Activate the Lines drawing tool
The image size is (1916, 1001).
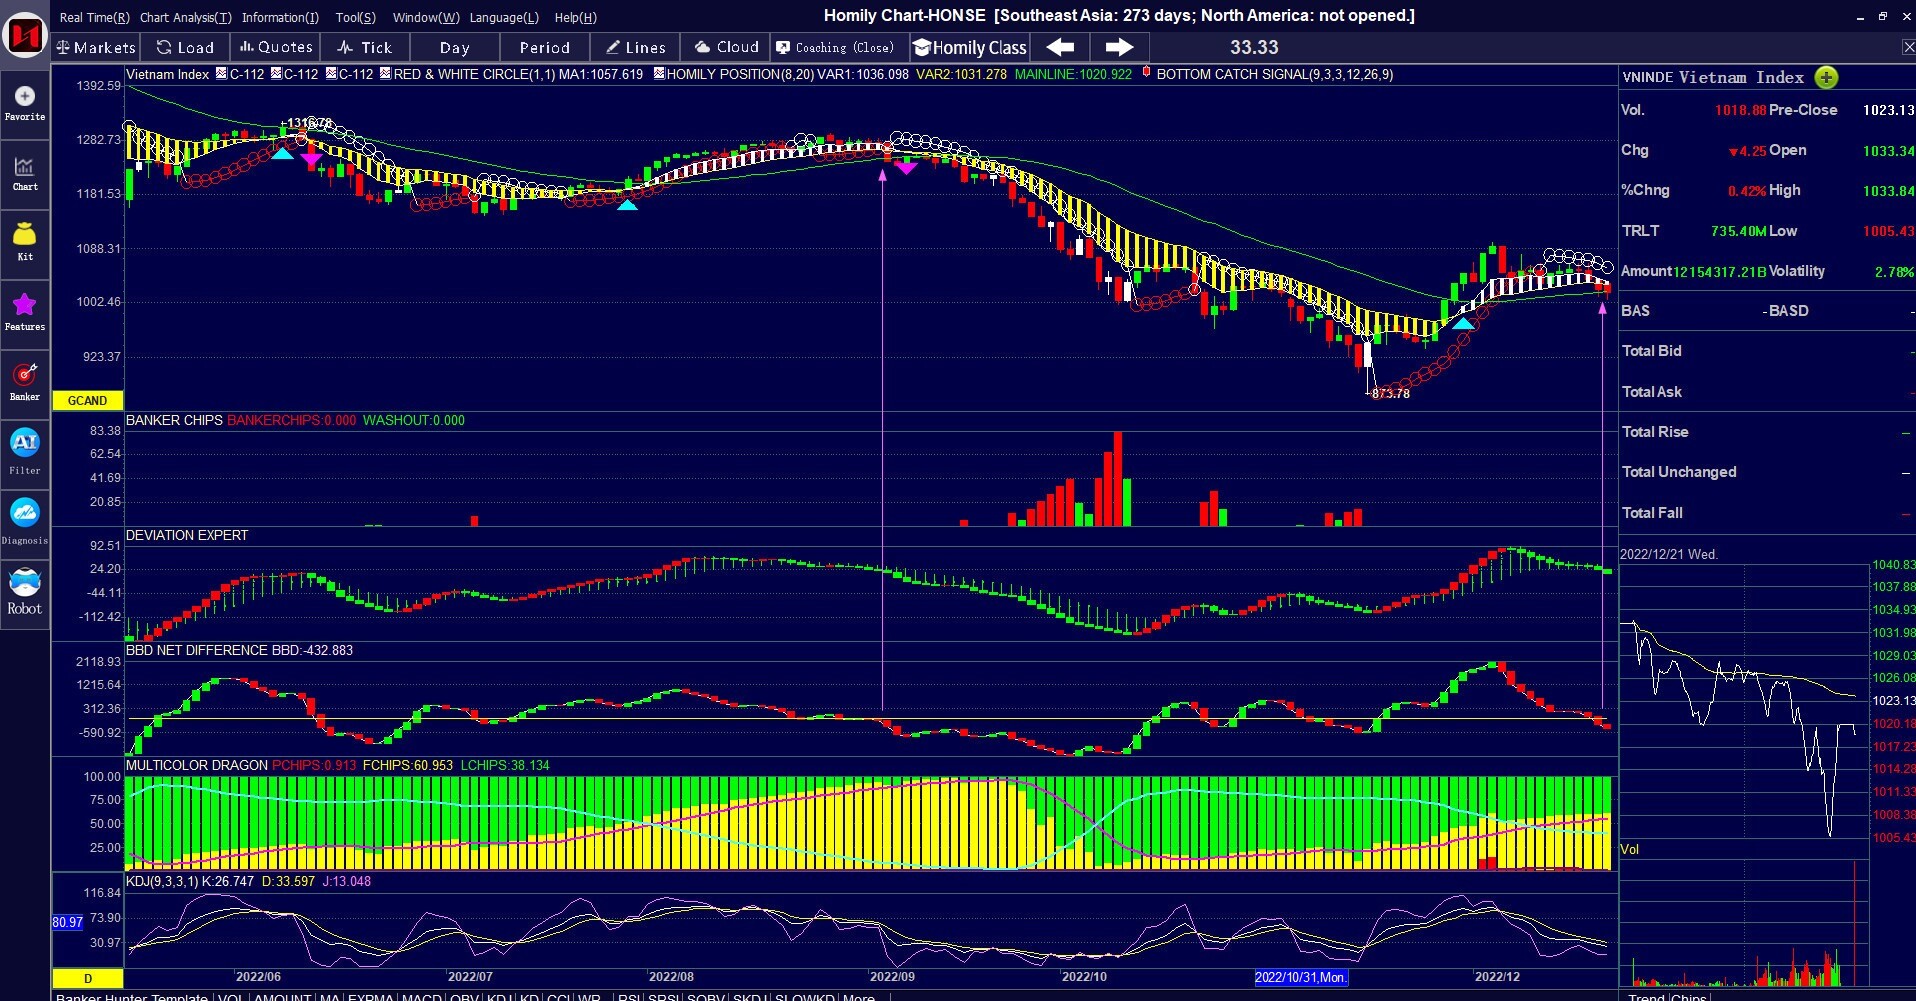click(x=636, y=47)
